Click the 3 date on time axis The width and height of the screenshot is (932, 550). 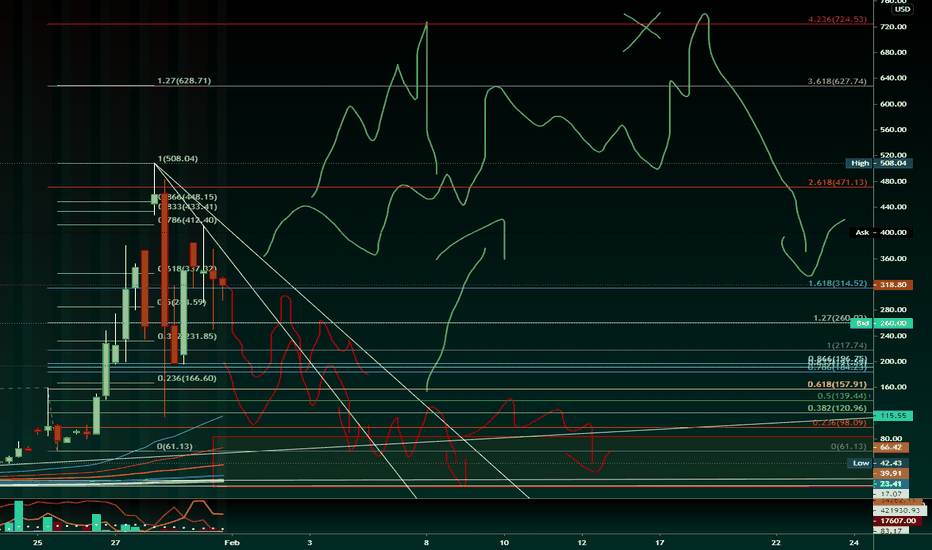(x=310, y=542)
